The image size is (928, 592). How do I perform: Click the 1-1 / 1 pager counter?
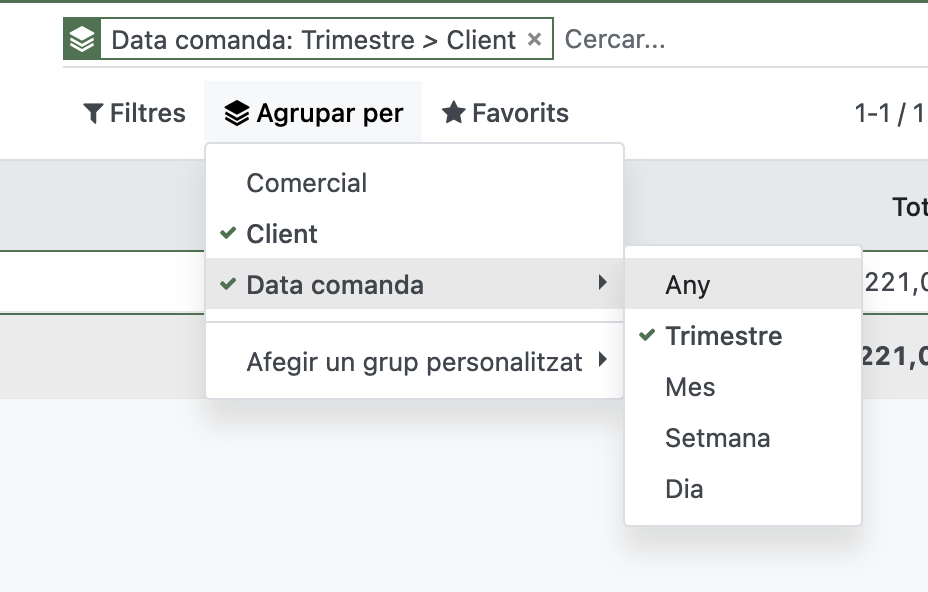888,113
